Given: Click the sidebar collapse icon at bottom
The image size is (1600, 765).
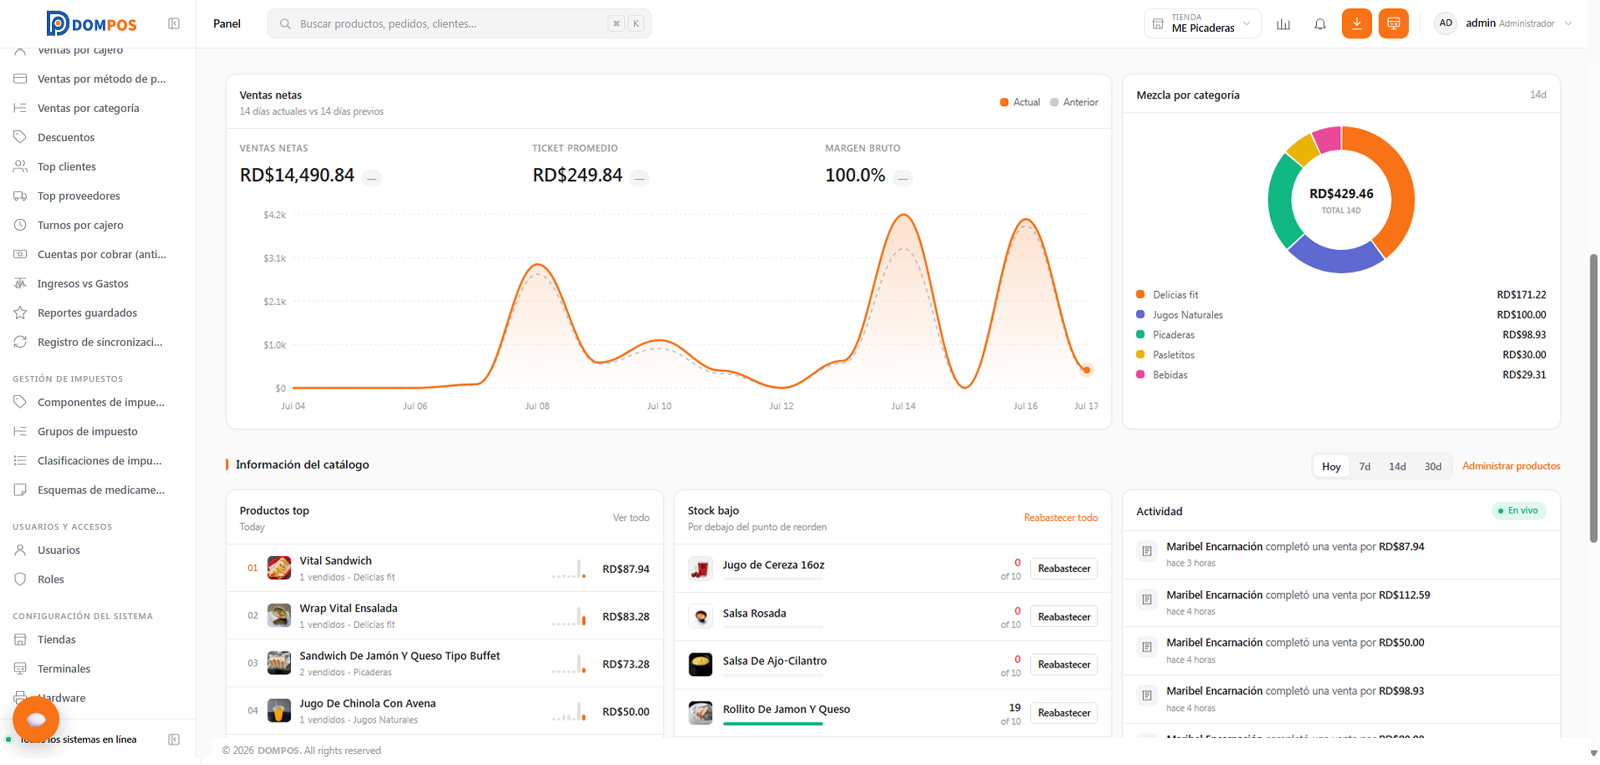Looking at the screenshot, I should tap(174, 740).
